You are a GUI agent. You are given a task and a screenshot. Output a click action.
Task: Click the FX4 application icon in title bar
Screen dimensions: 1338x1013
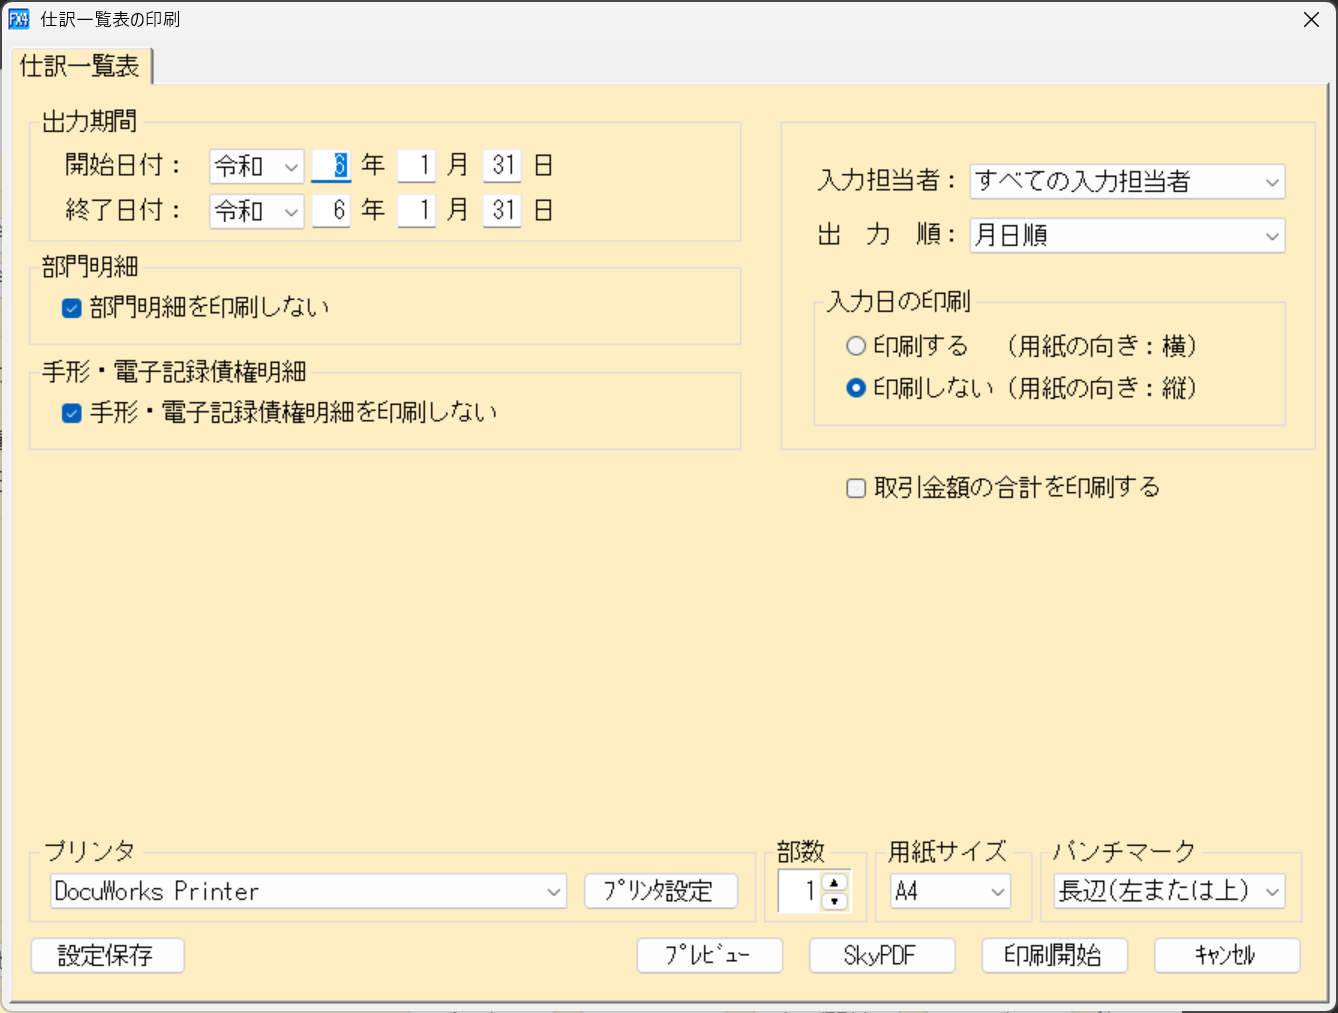pos(18,19)
